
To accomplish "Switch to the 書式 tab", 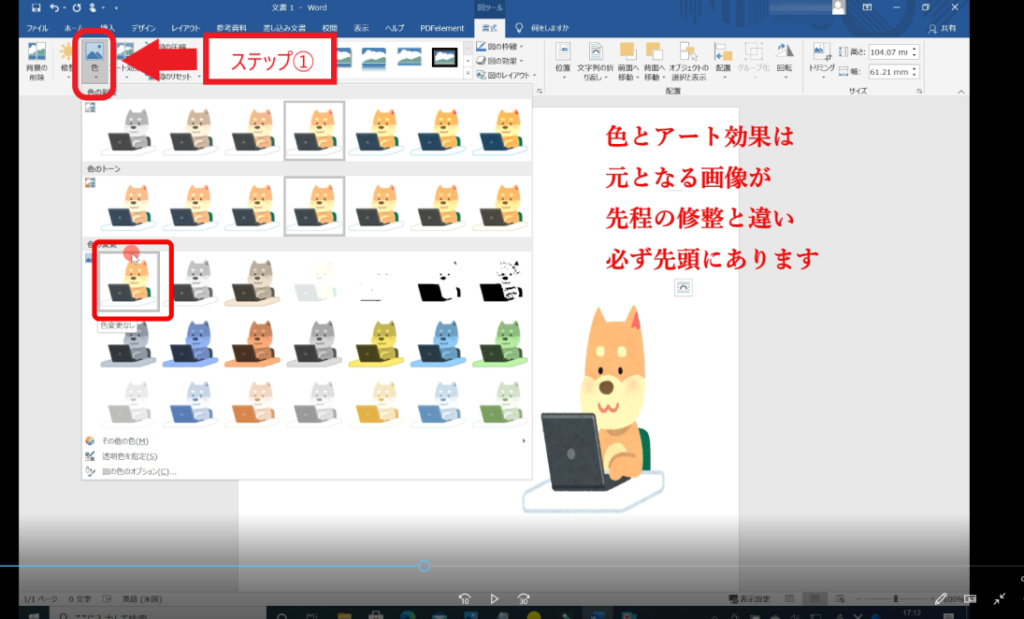I will (x=489, y=29).
